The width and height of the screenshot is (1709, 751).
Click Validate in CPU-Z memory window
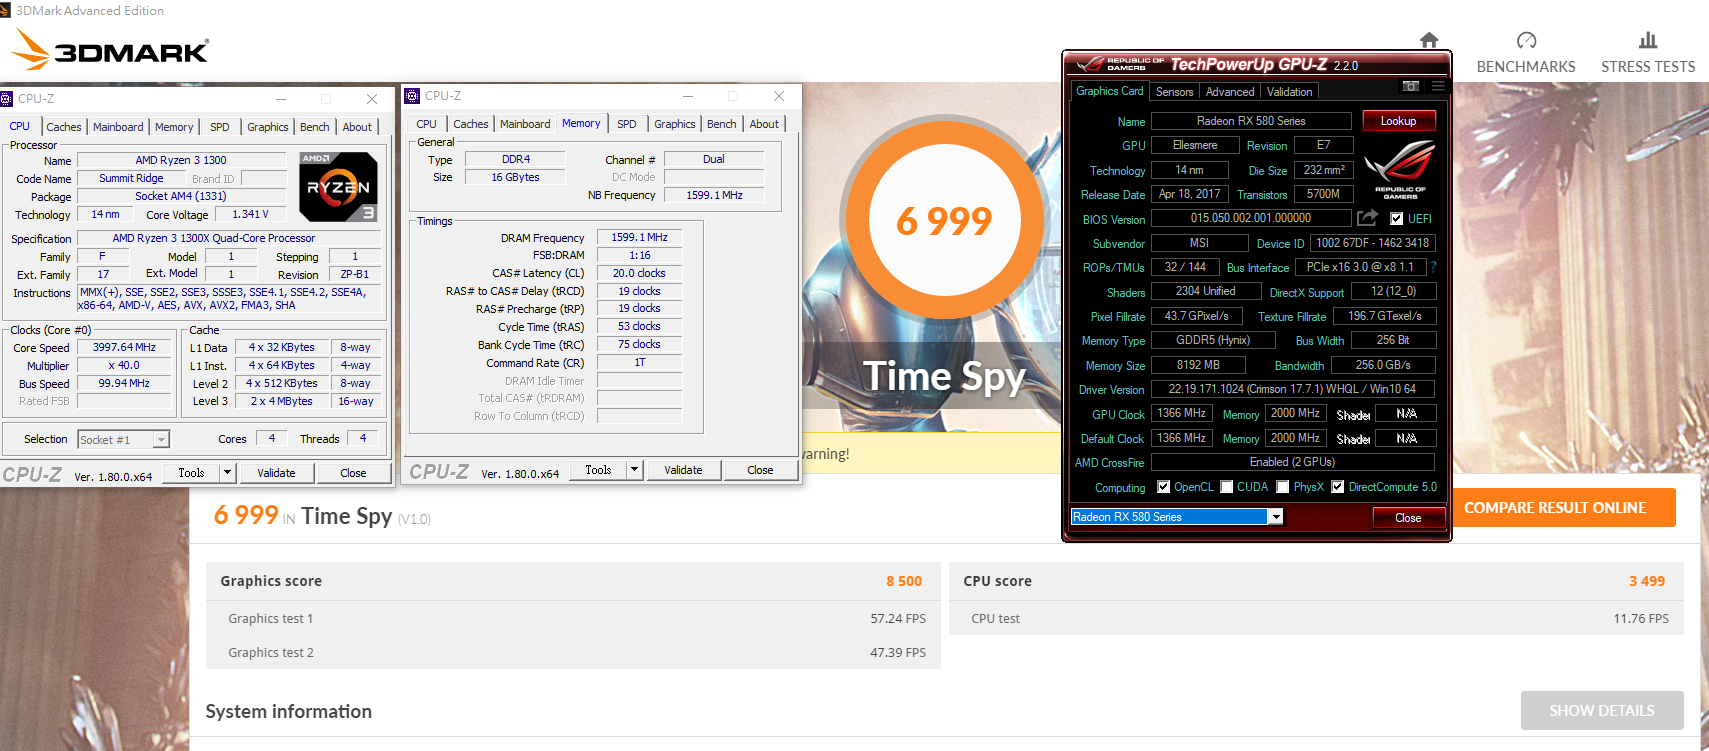[x=683, y=470]
